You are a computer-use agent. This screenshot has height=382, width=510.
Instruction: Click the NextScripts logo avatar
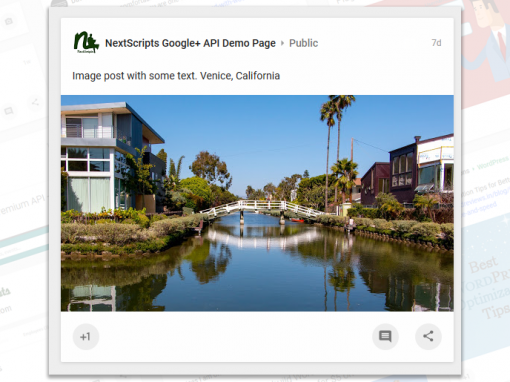pyautogui.click(x=86, y=42)
